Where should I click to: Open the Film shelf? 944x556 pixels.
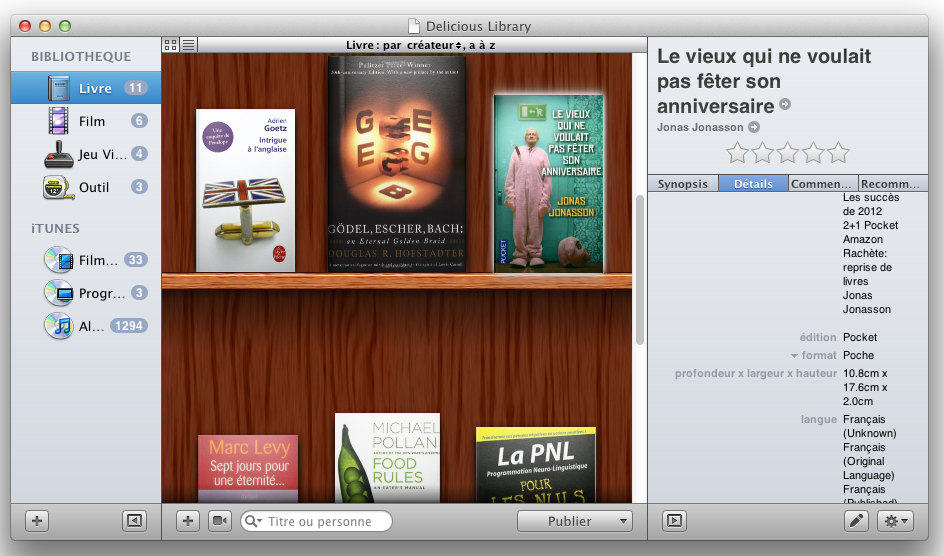tap(85, 121)
